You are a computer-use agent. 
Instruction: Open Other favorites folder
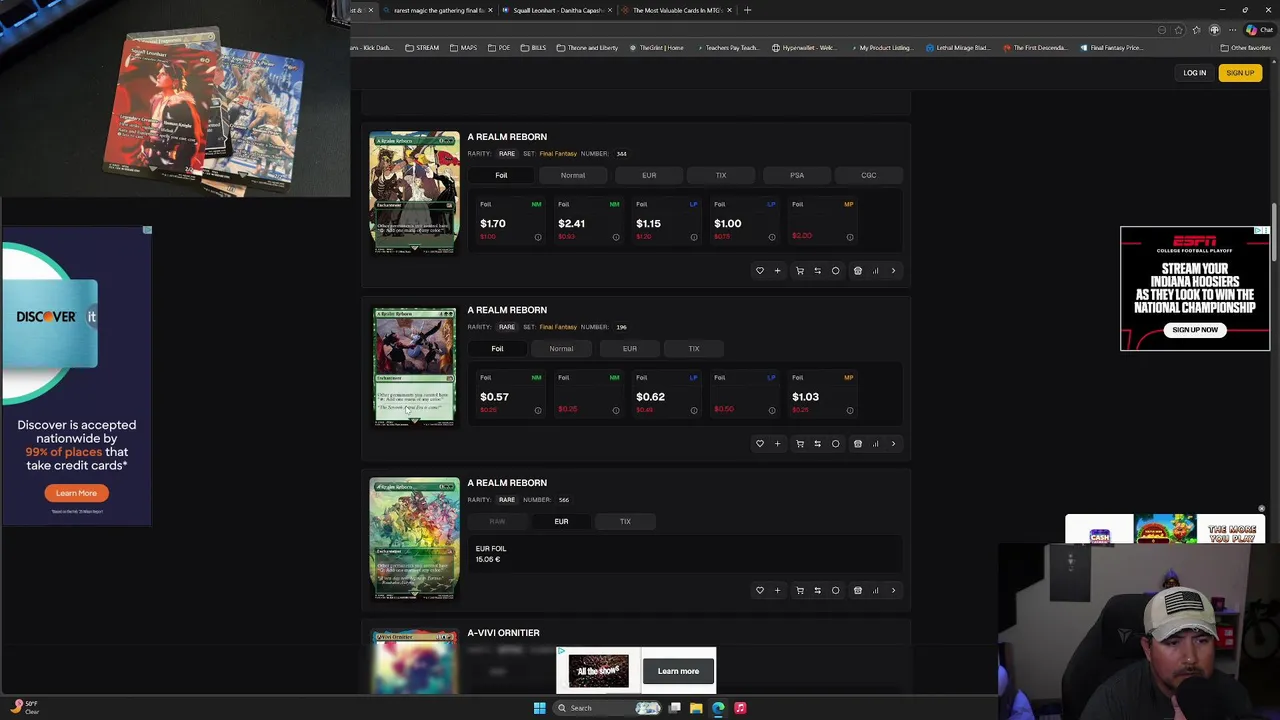[1246, 48]
